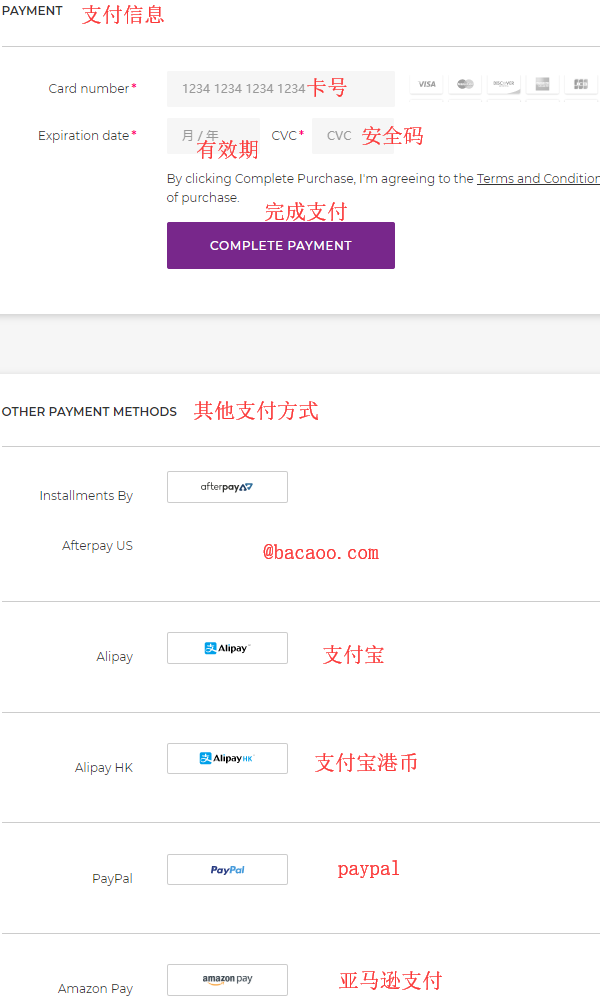Click the 'Card number' label text
600x1004 pixels.
coord(88,88)
